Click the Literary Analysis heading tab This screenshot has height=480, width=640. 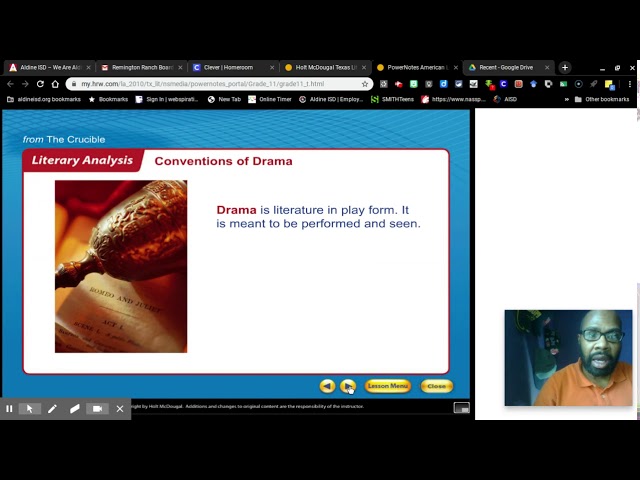coord(82,160)
